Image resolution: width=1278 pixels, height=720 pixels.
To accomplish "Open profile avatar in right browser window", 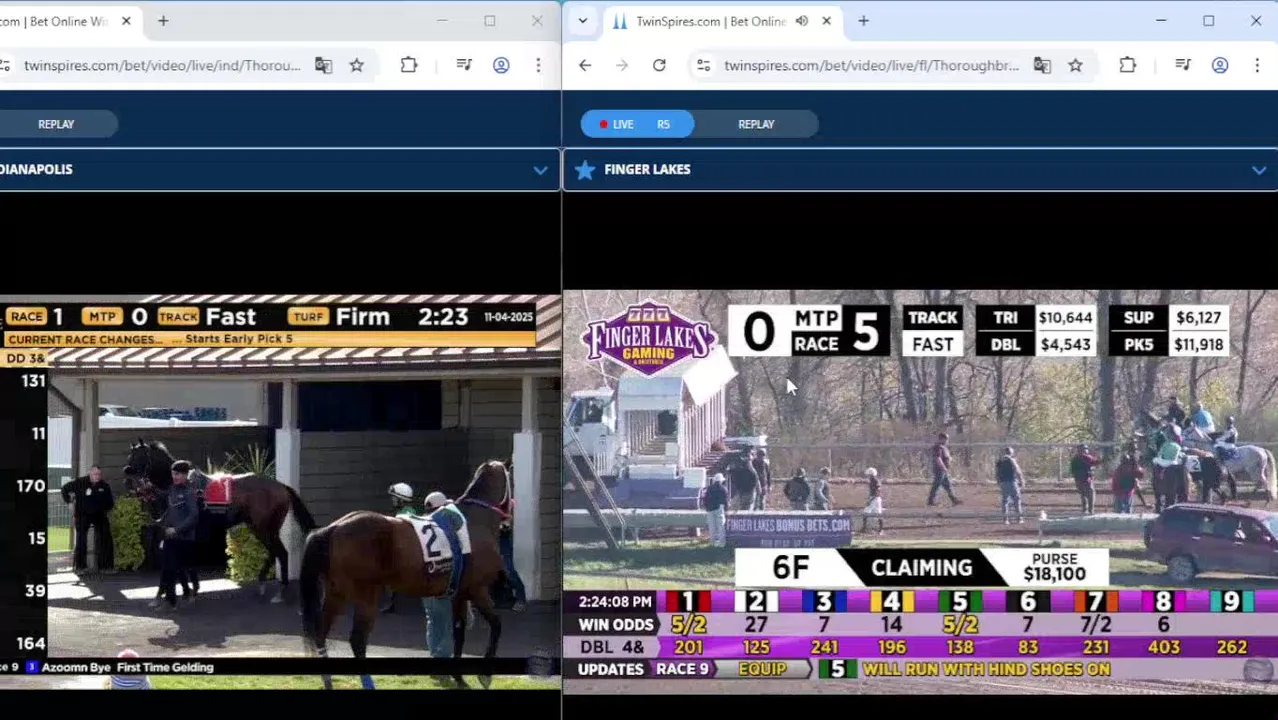I will click(1220, 65).
